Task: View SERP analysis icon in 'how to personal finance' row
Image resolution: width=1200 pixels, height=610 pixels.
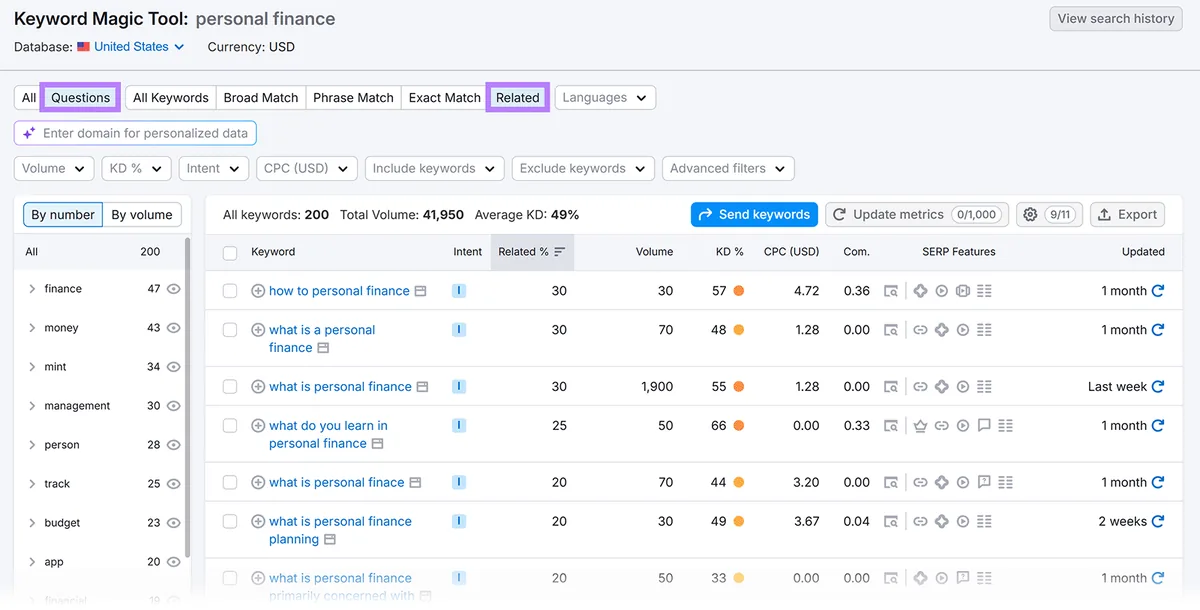Action: pyautogui.click(x=891, y=291)
